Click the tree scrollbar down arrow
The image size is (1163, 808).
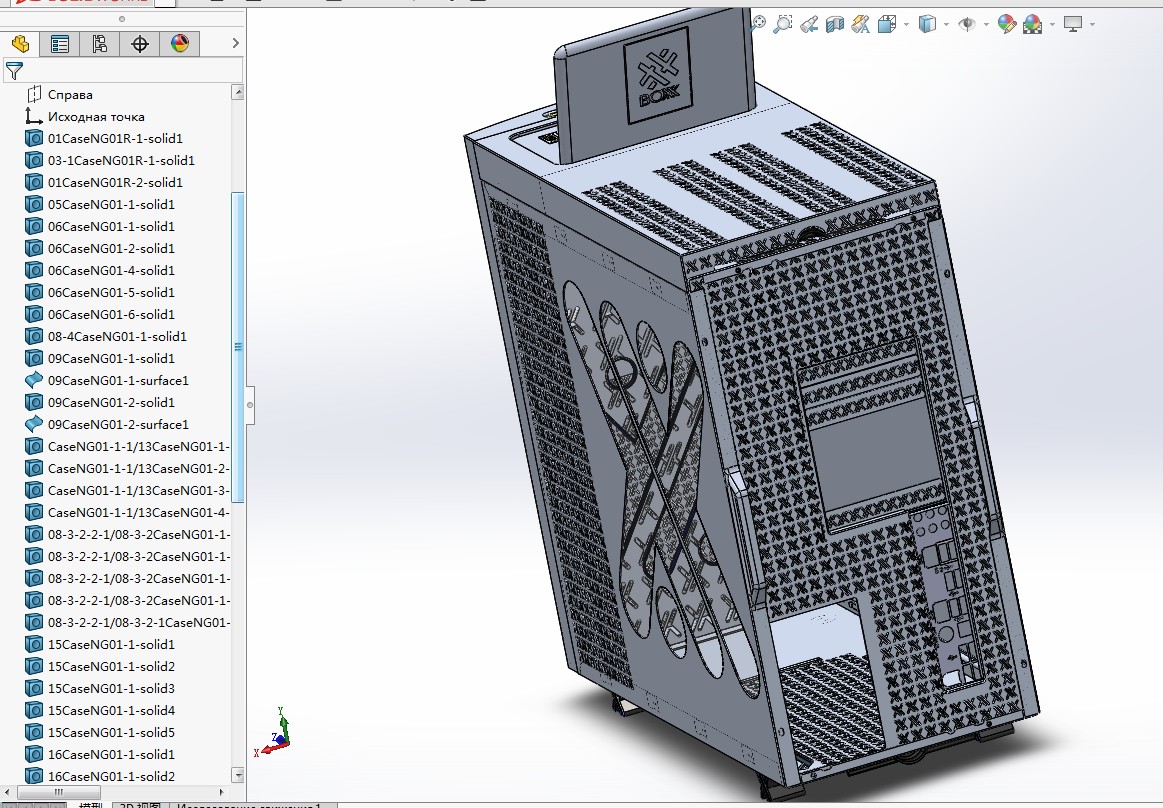pyautogui.click(x=238, y=775)
